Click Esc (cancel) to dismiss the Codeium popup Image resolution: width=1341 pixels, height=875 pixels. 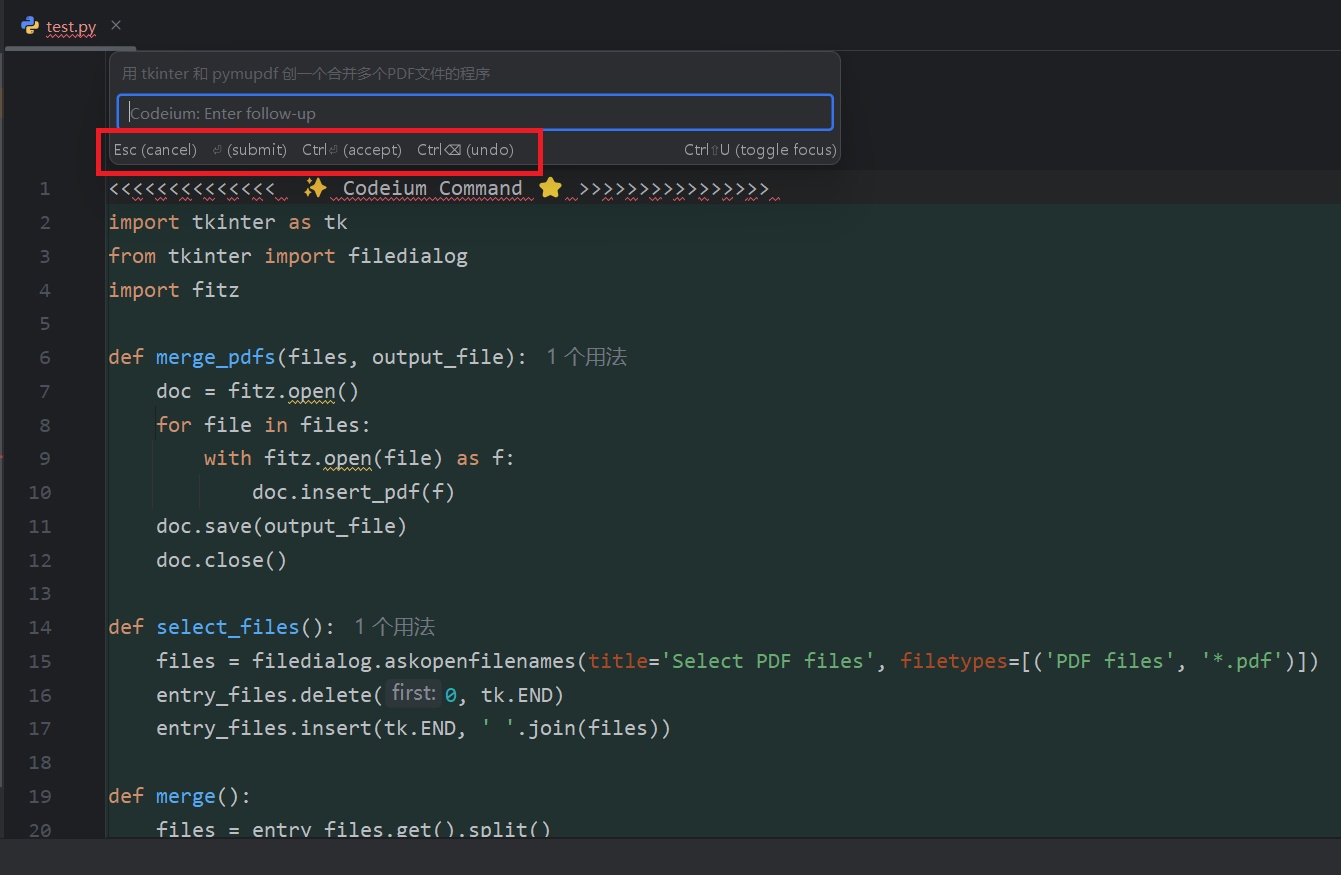coord(154,149)
